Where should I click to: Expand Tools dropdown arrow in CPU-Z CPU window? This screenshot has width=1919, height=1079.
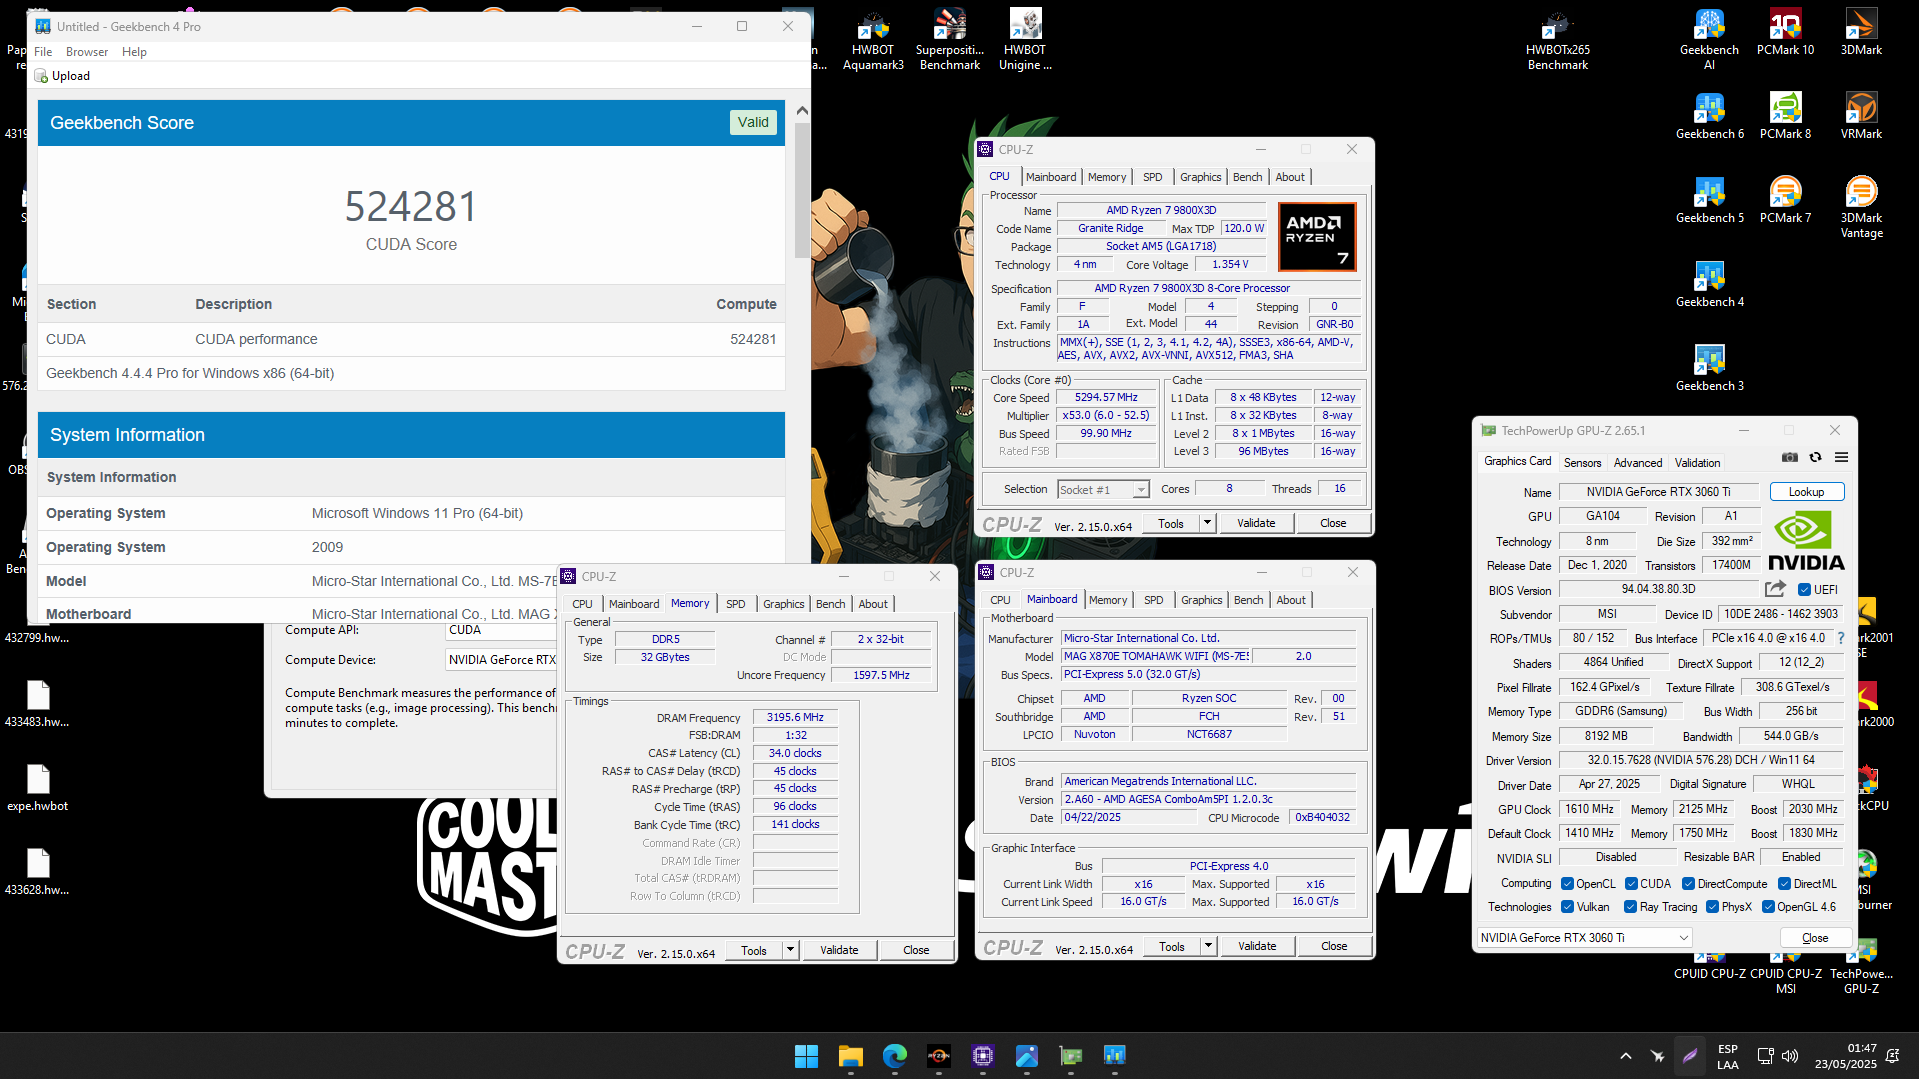pos(1207,523)
